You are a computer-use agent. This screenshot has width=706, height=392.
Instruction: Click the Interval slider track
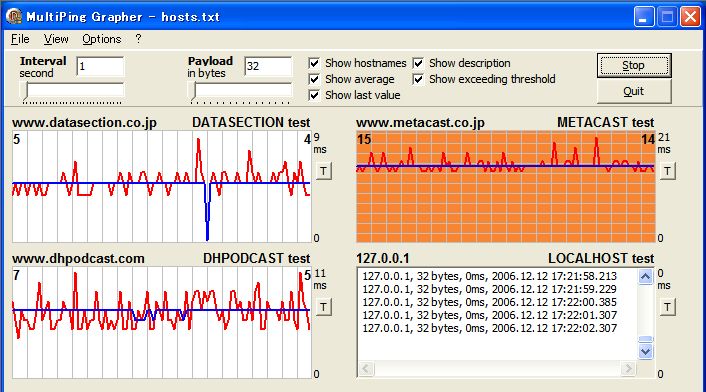[73, 91]
